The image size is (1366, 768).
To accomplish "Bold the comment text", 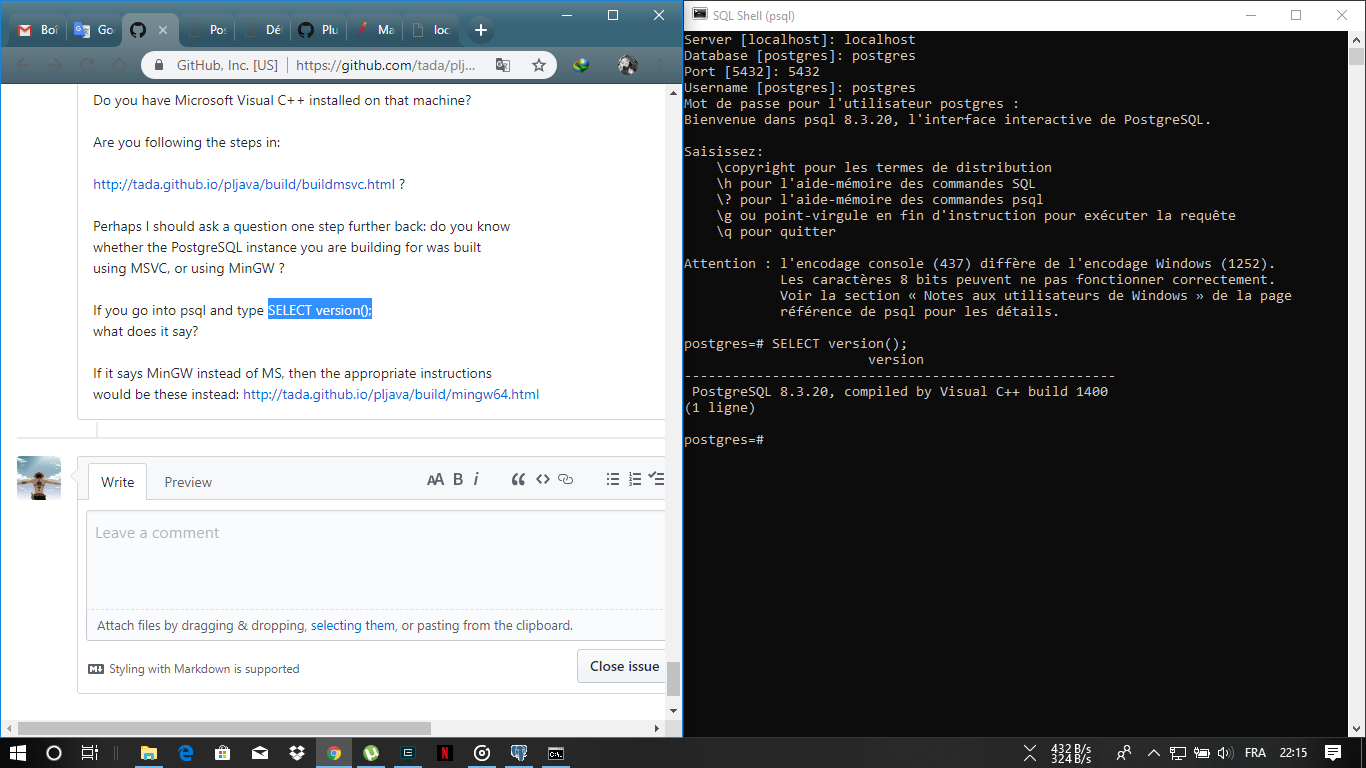I will 457,479.
